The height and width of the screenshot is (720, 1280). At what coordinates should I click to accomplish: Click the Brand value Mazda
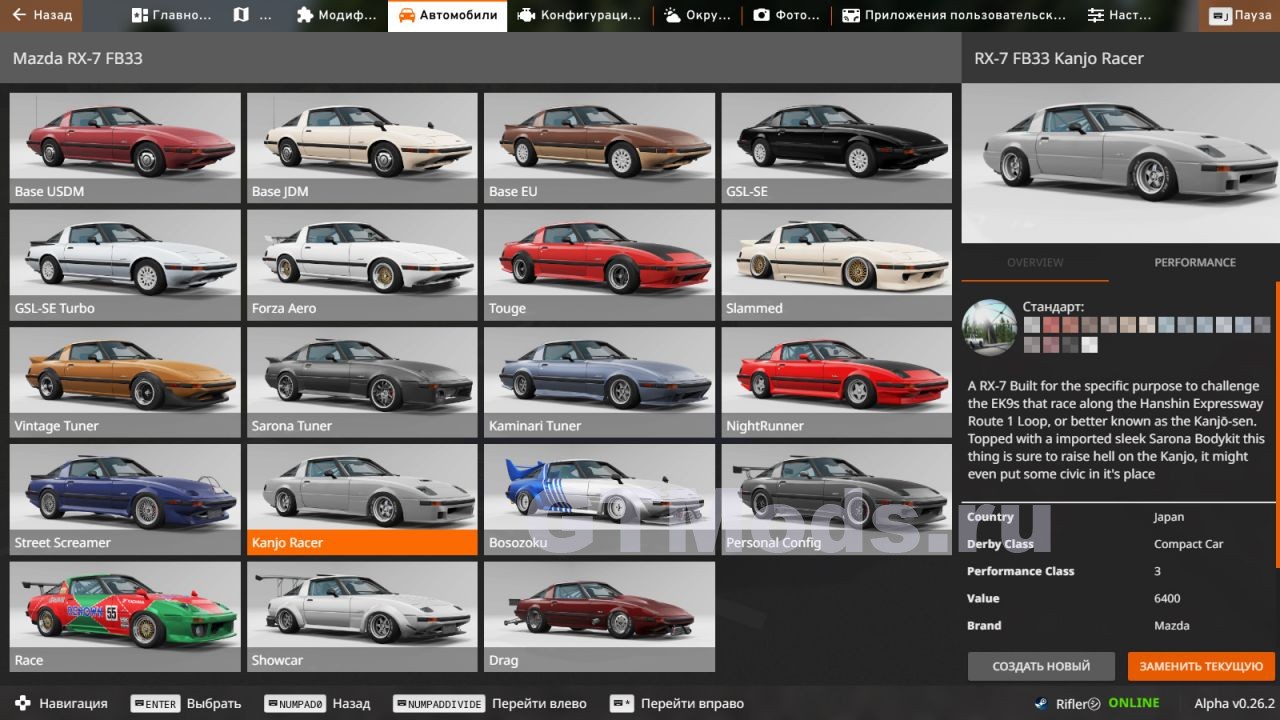1171,625
